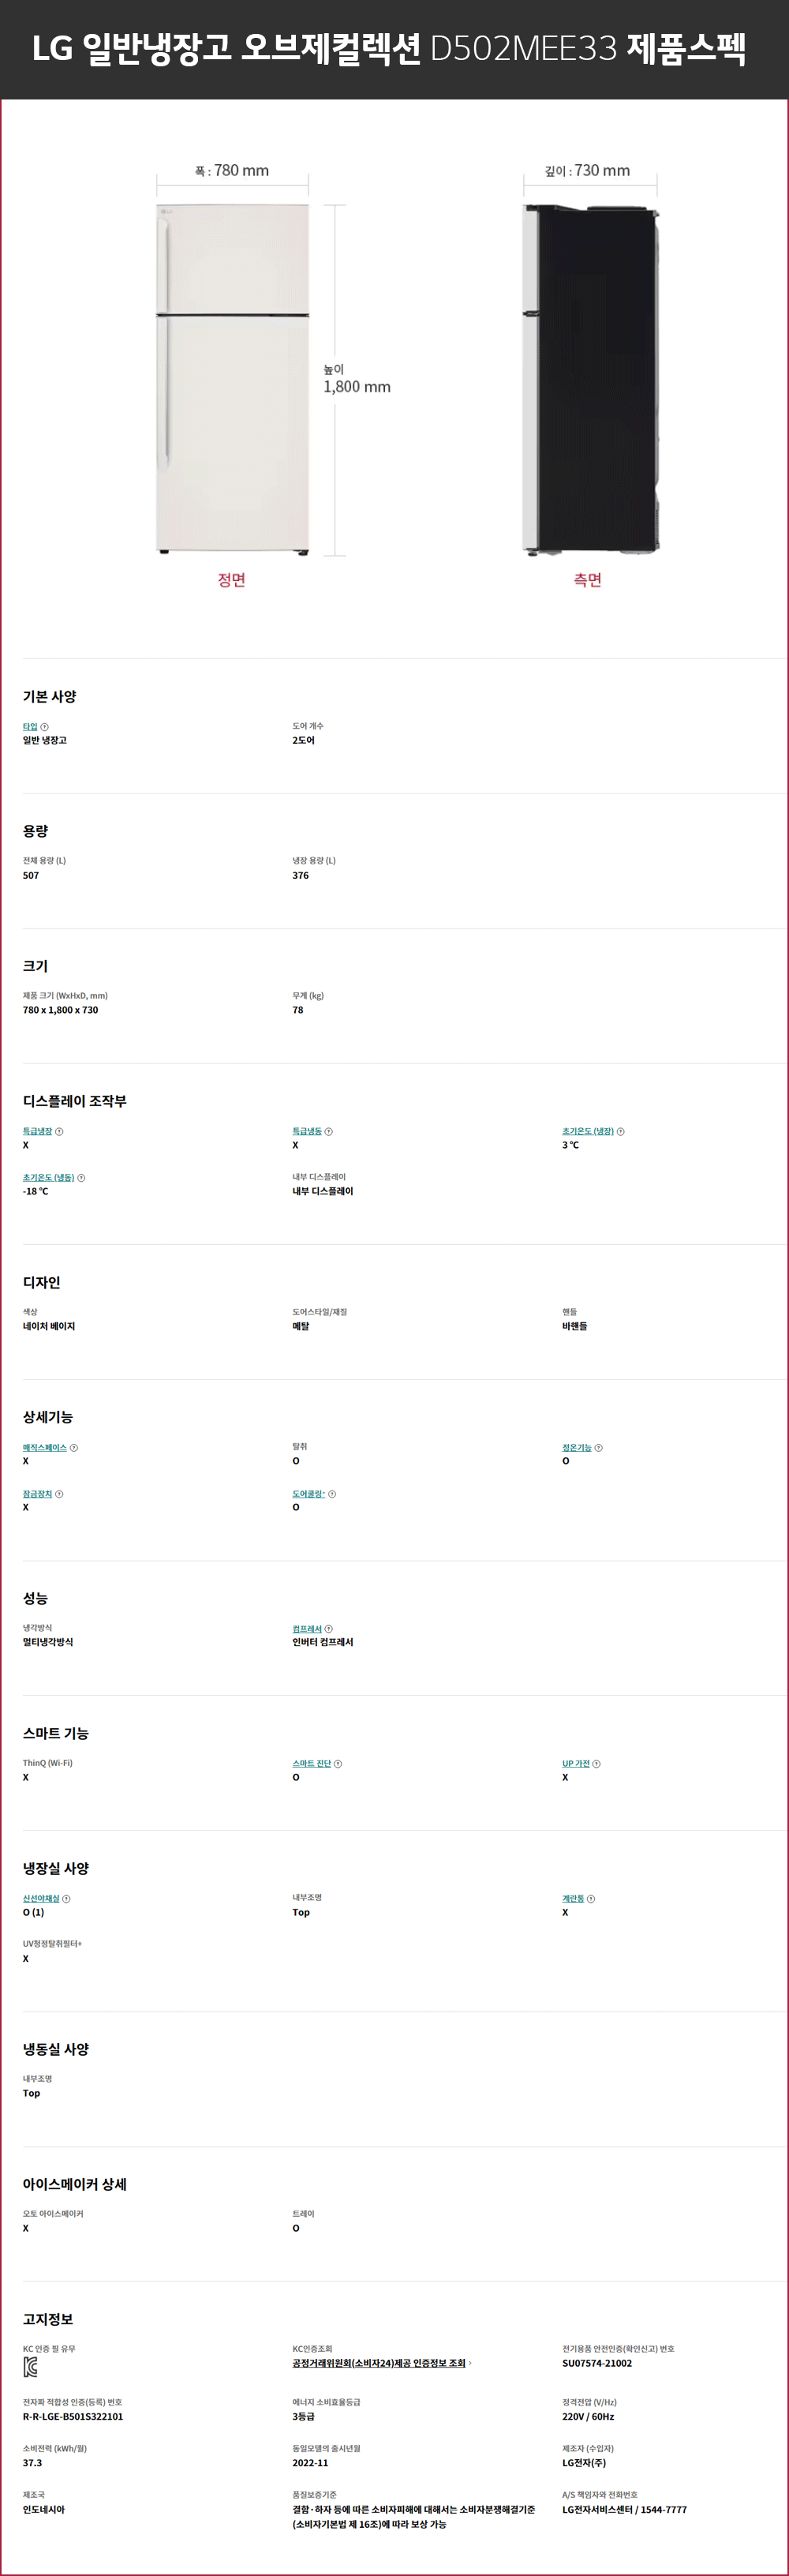Show the help icon for 도어쿨링+
789x2576 pixels.
tap(332, 1494)
